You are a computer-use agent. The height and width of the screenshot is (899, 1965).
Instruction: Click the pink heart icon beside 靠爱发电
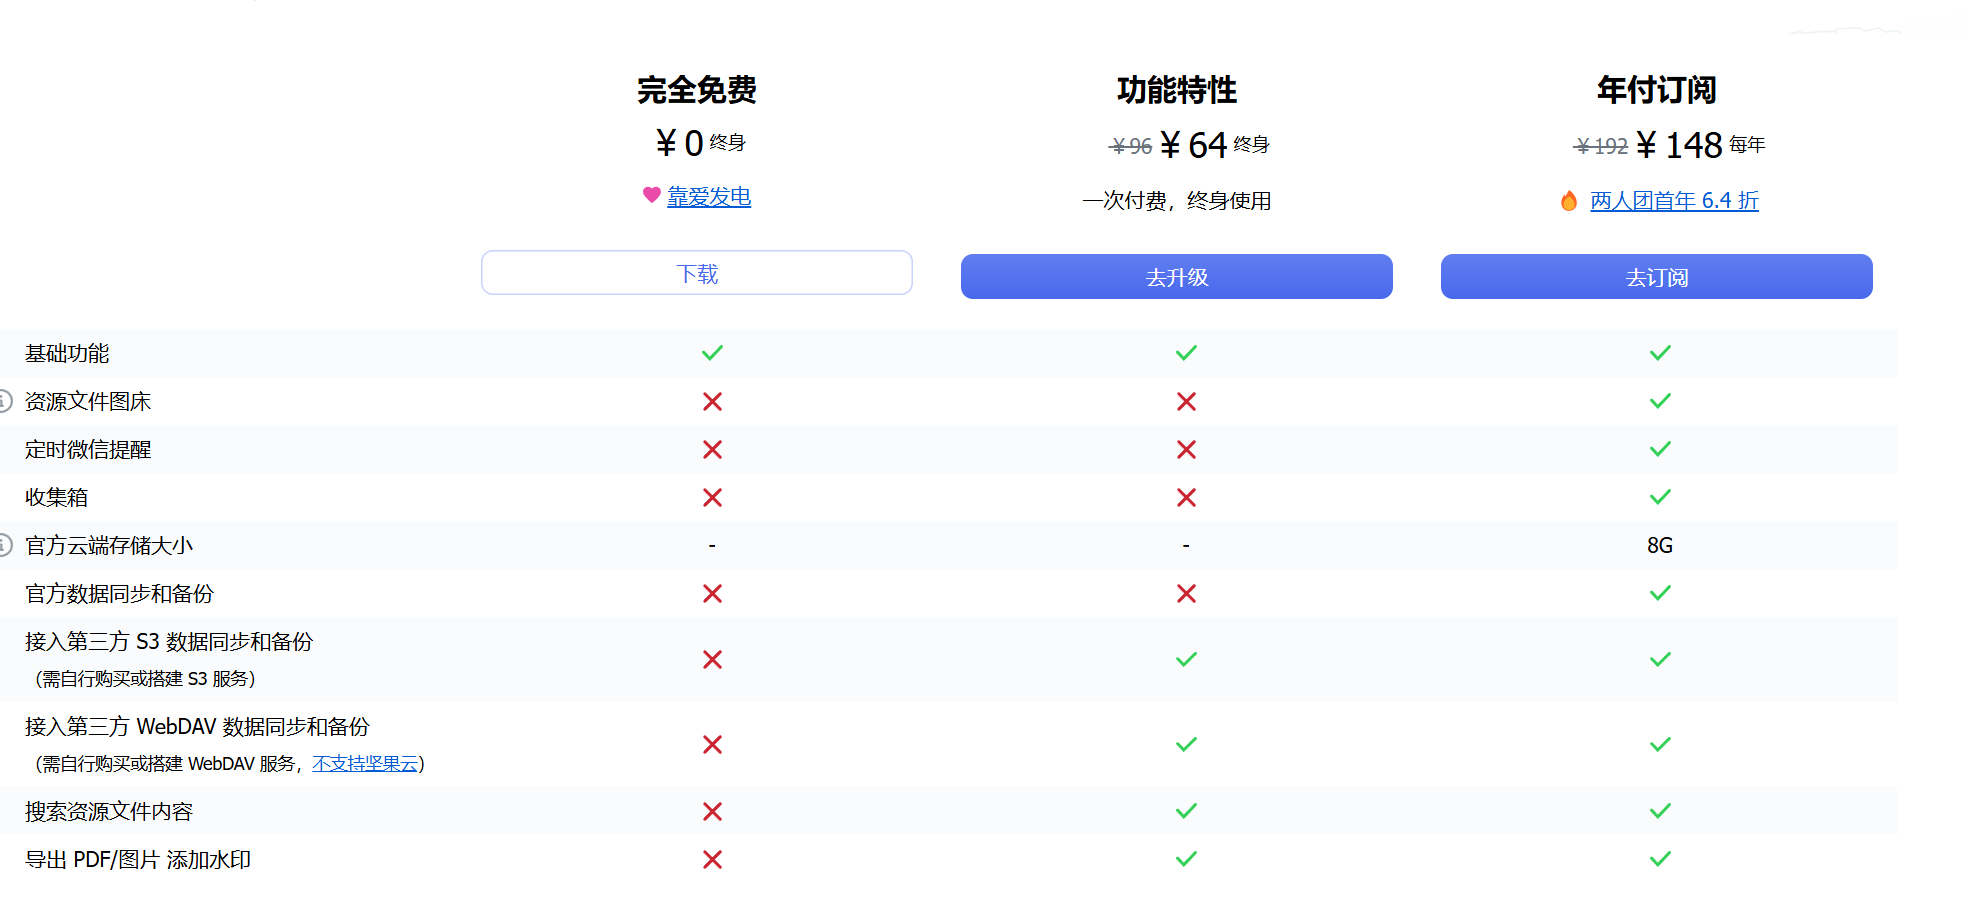tap(651, 195)
